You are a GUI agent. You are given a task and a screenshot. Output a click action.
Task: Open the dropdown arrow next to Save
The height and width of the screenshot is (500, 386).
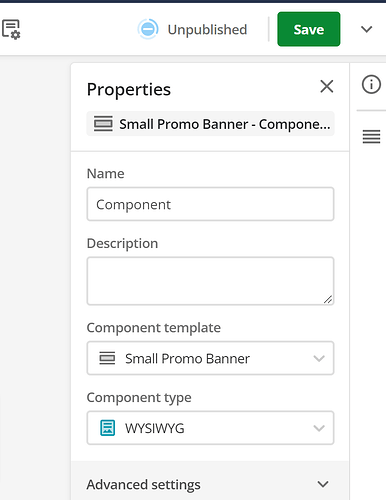[366, 29]
